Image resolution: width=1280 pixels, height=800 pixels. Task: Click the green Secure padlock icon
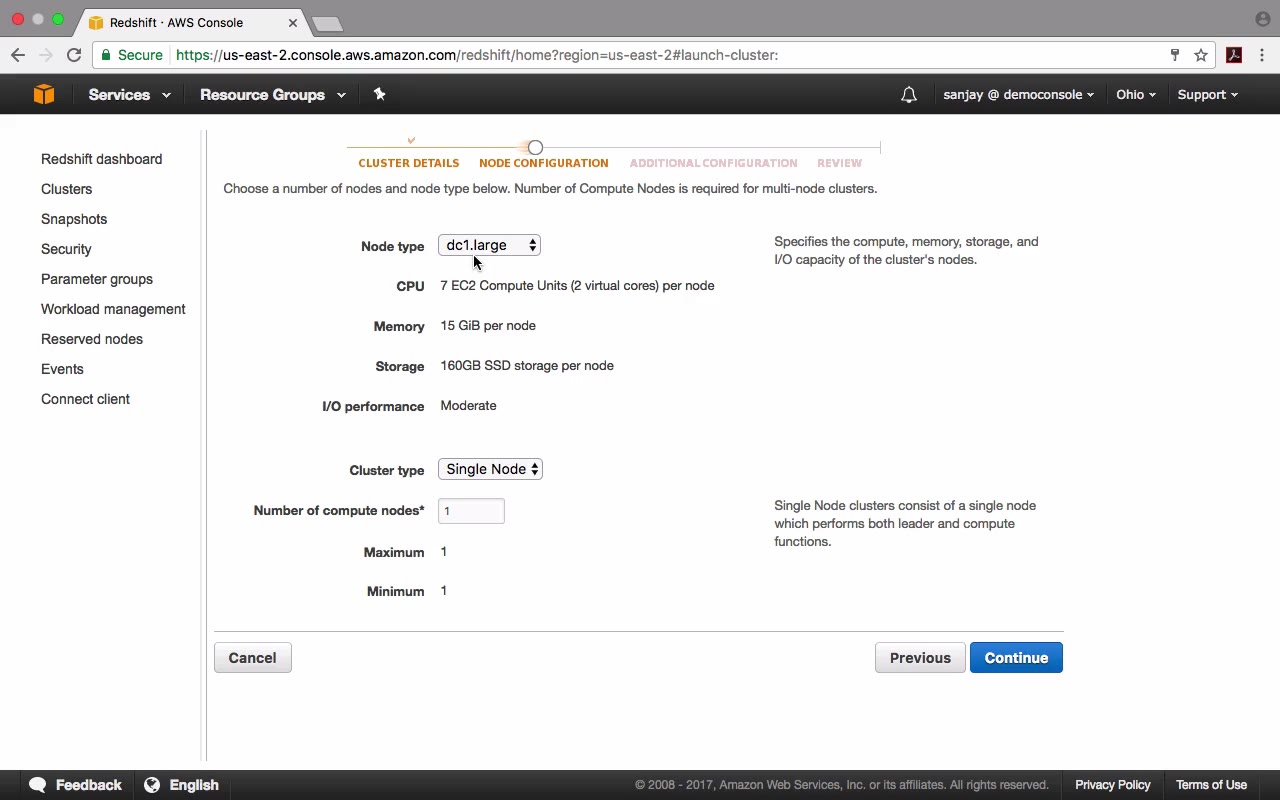point(105,55)
